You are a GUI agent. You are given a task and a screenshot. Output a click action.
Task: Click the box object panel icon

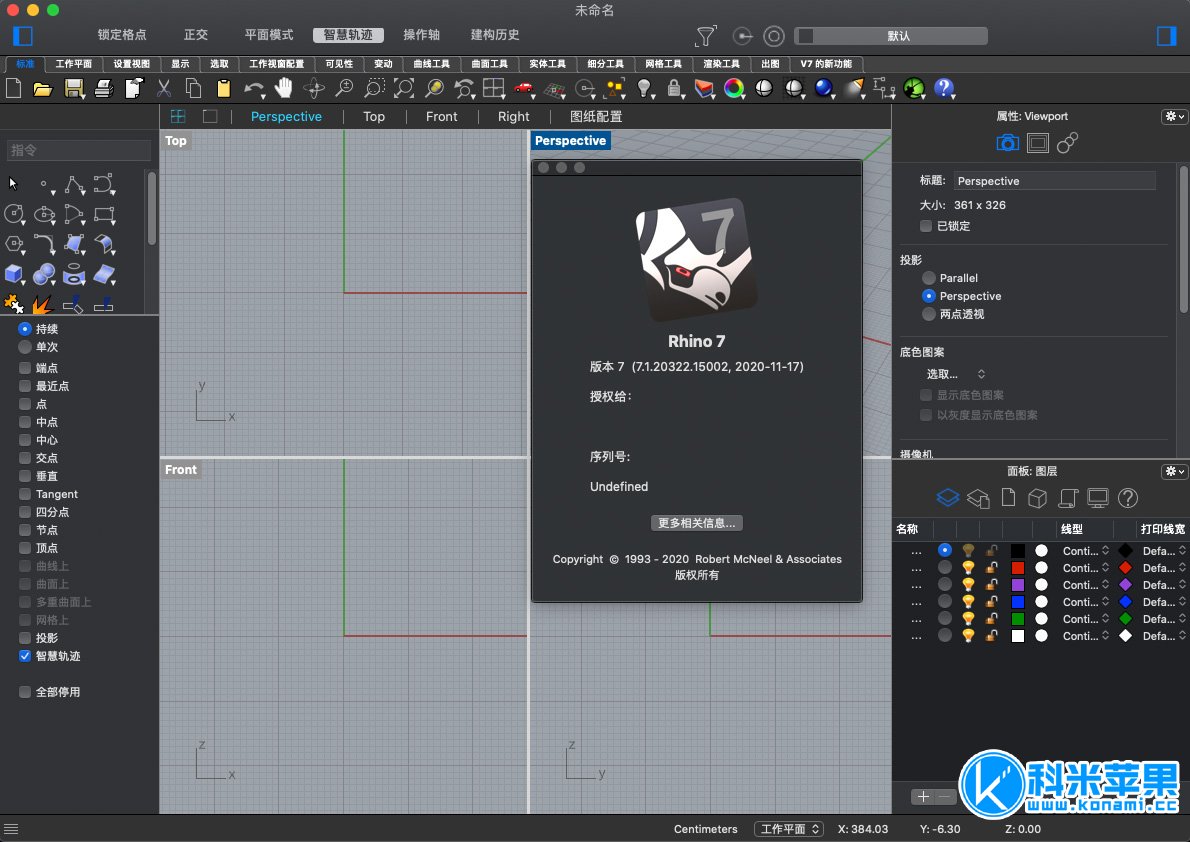(x=1037, y=498)
